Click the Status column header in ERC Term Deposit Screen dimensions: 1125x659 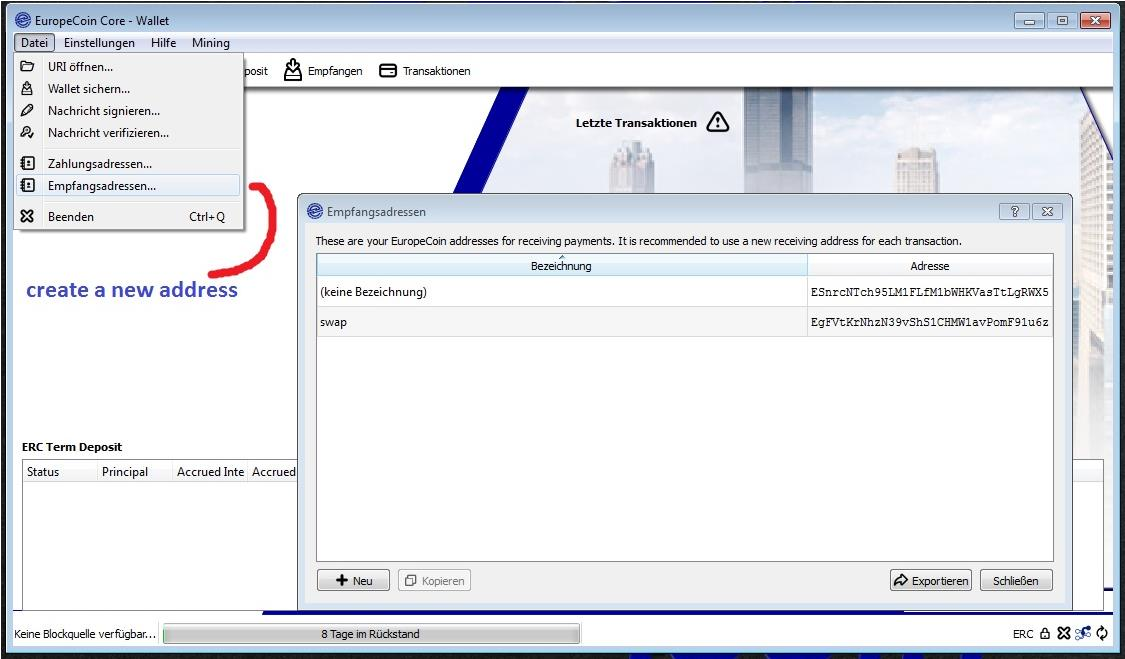(60, 472)
